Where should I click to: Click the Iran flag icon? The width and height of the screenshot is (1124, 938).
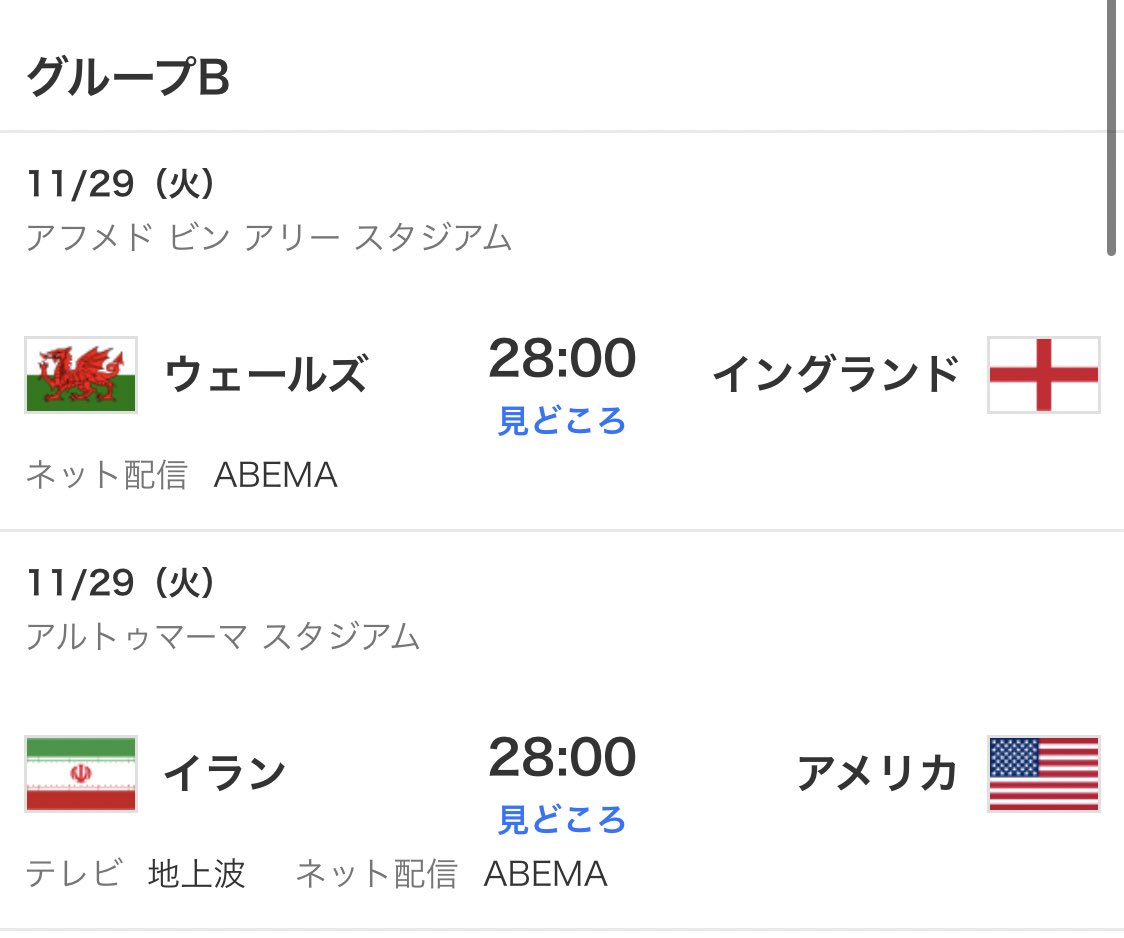pyautogui.click(x=81, y=774)
